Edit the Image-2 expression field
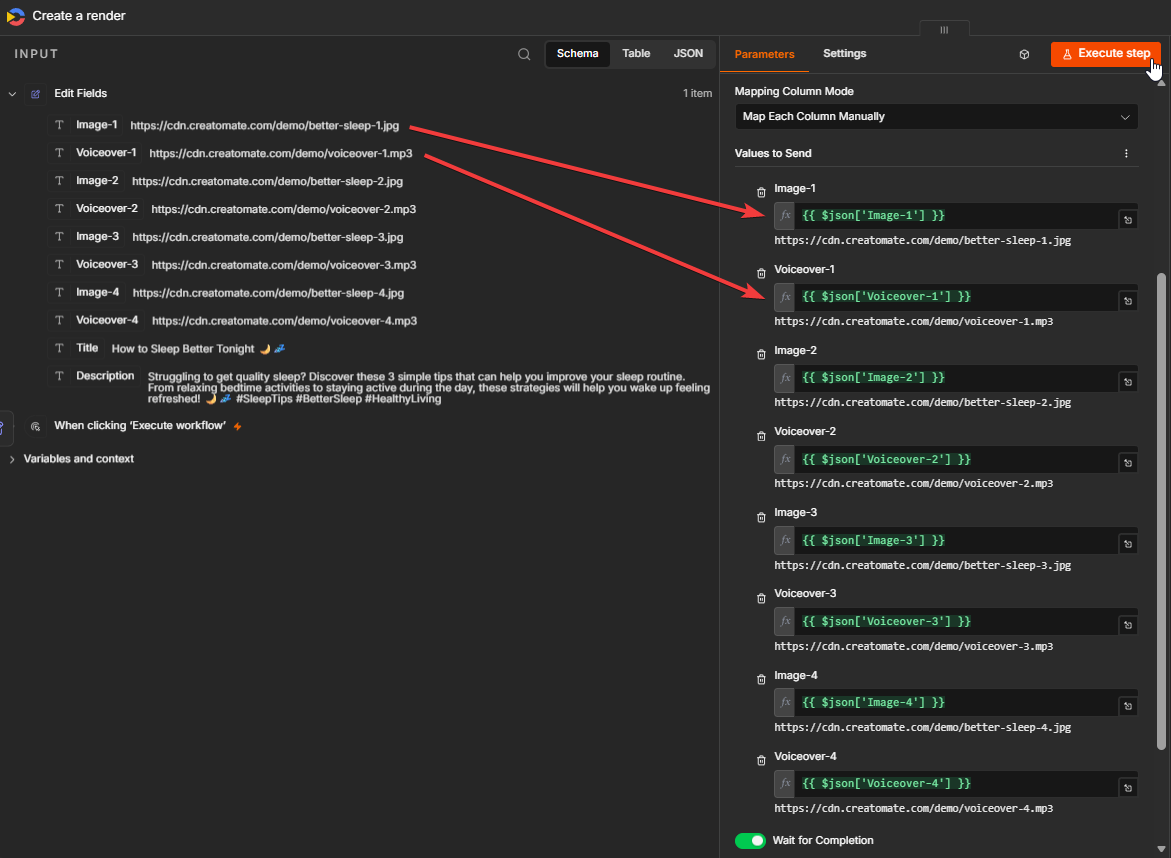Screen dimensions: 1171x858 (956, 378)
